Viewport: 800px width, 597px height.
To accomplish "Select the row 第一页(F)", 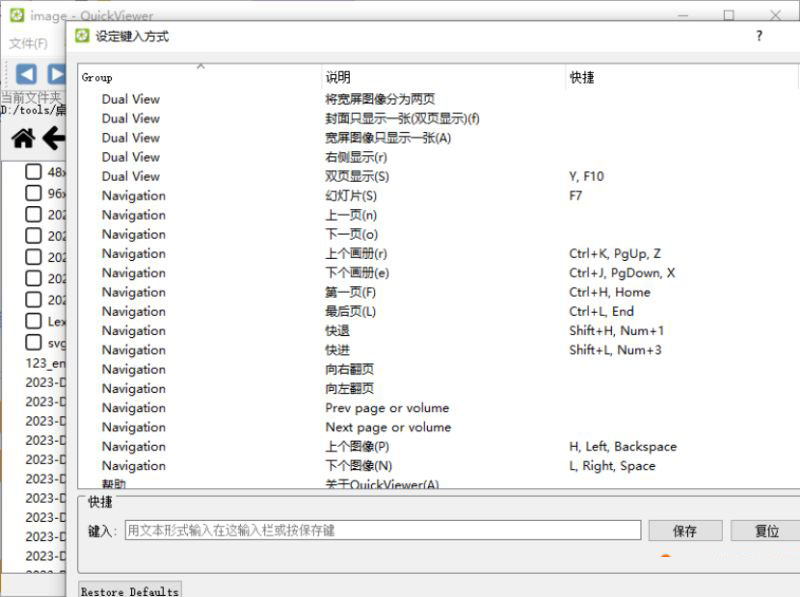I will point(439,292).
